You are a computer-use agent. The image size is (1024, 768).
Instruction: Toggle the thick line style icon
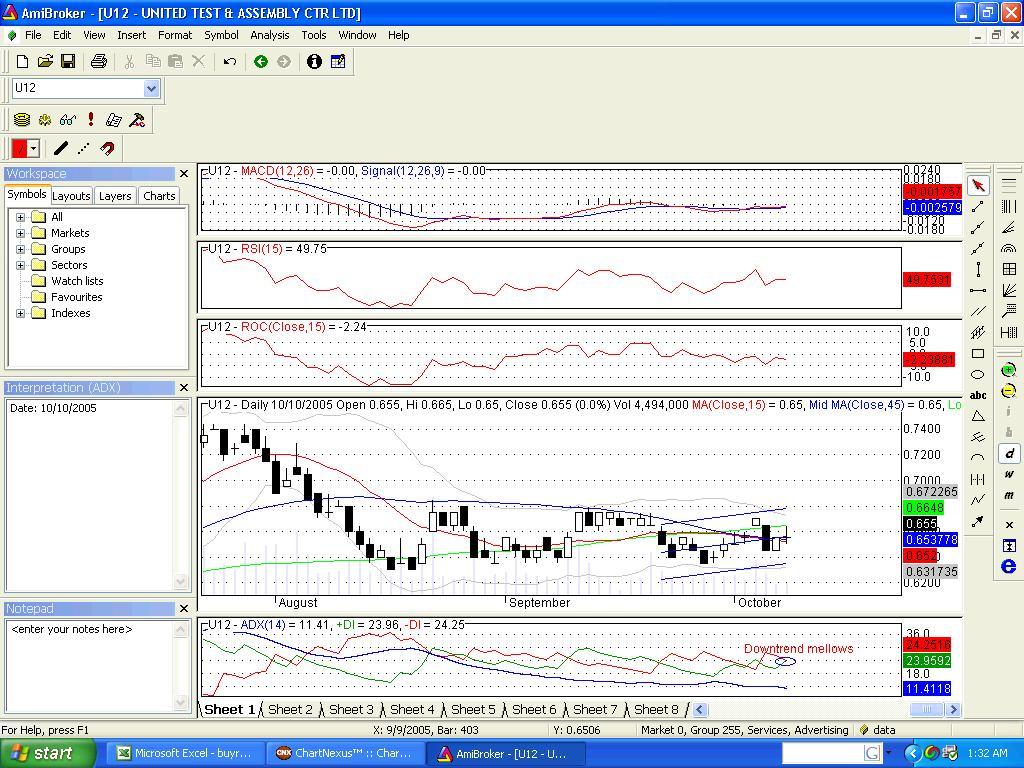coord(61,148)
